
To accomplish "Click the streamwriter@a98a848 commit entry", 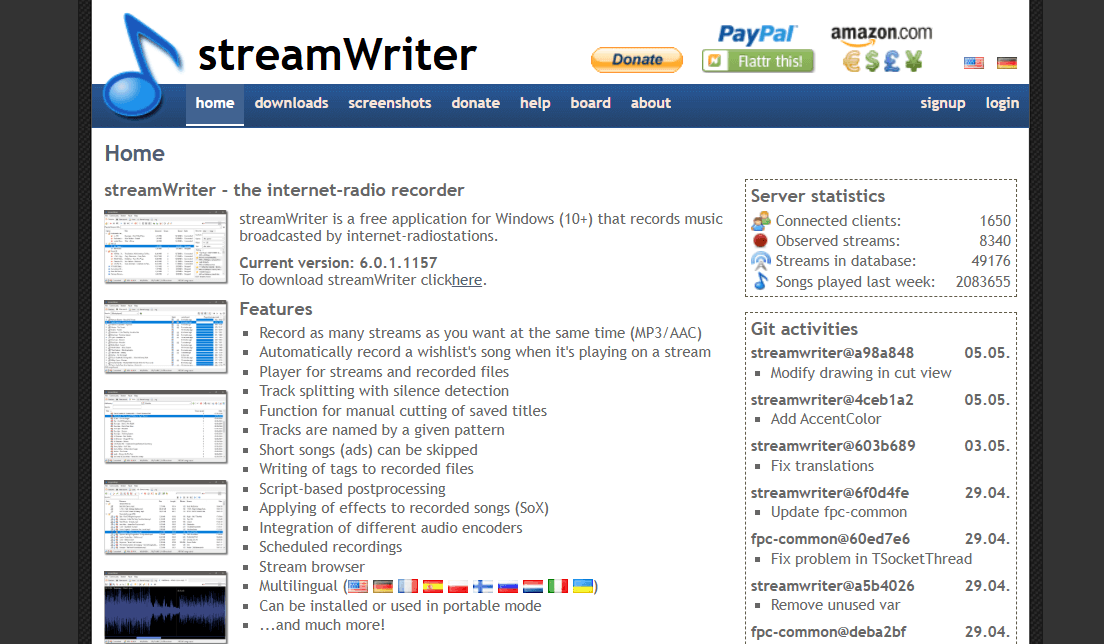I will pyautogui.click(x=832, y=352).
